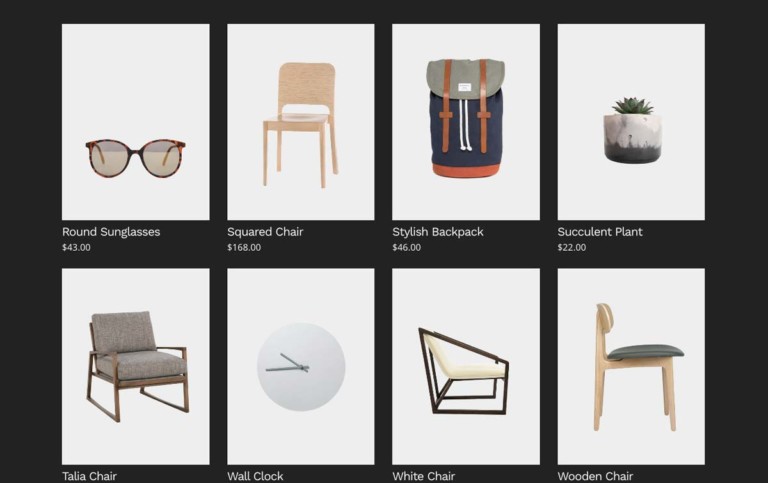Open the White Chair product image
Image resolution: width=768 pixels, height=483 pixels.
coord(466,366)
